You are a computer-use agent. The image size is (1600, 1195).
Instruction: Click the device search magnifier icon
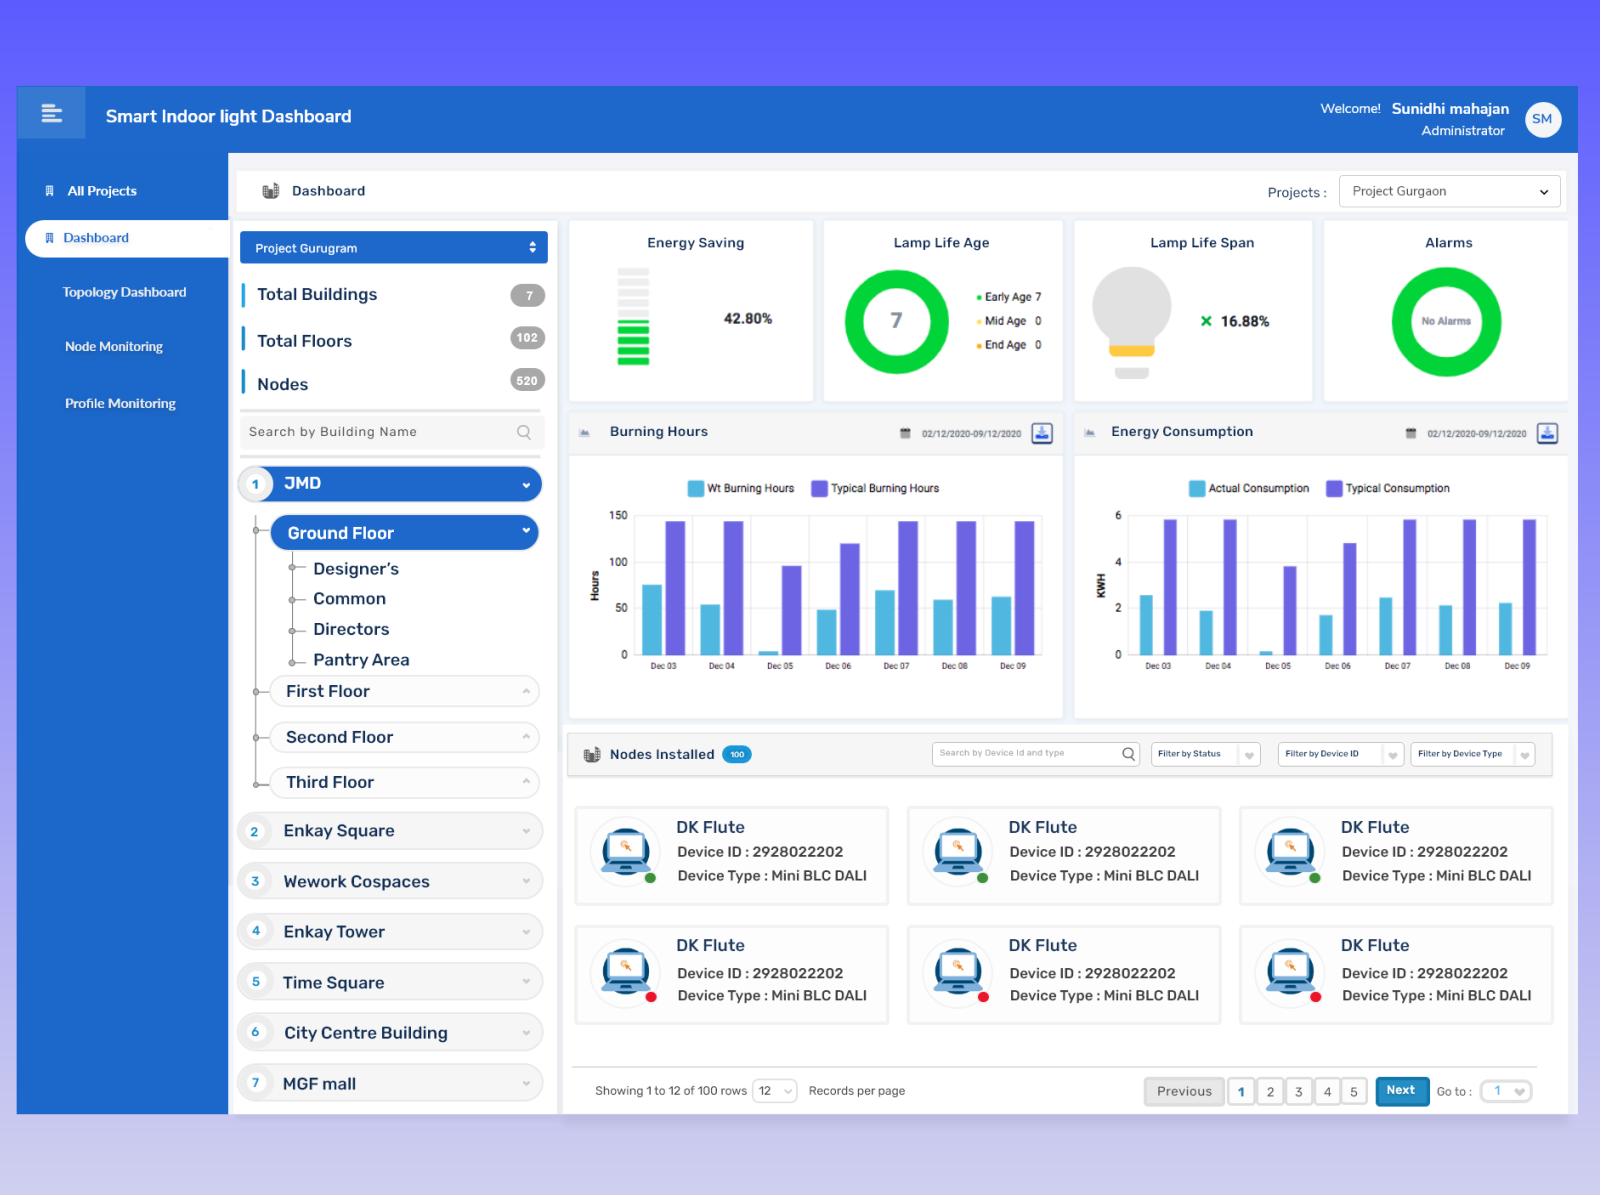tap(1128, 753)
